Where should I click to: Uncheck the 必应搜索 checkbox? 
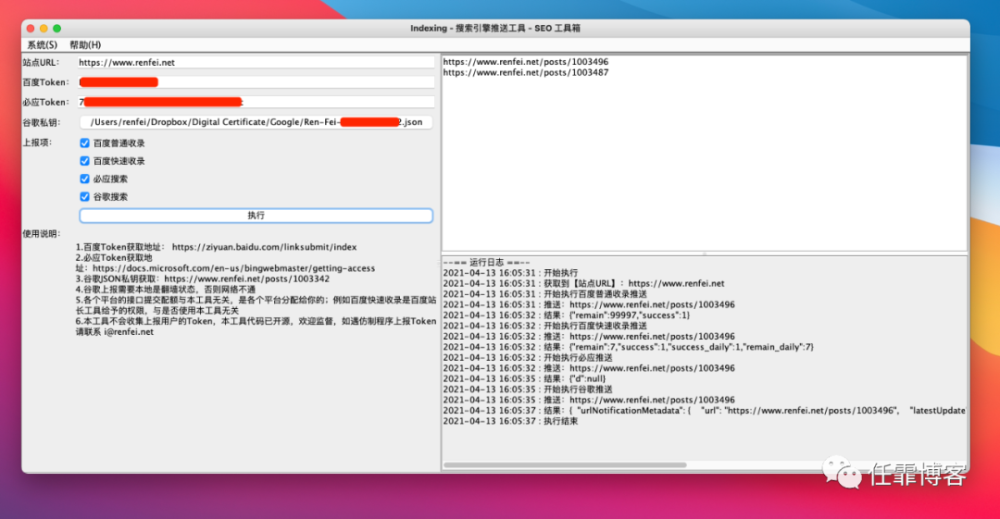click(85, 179)
